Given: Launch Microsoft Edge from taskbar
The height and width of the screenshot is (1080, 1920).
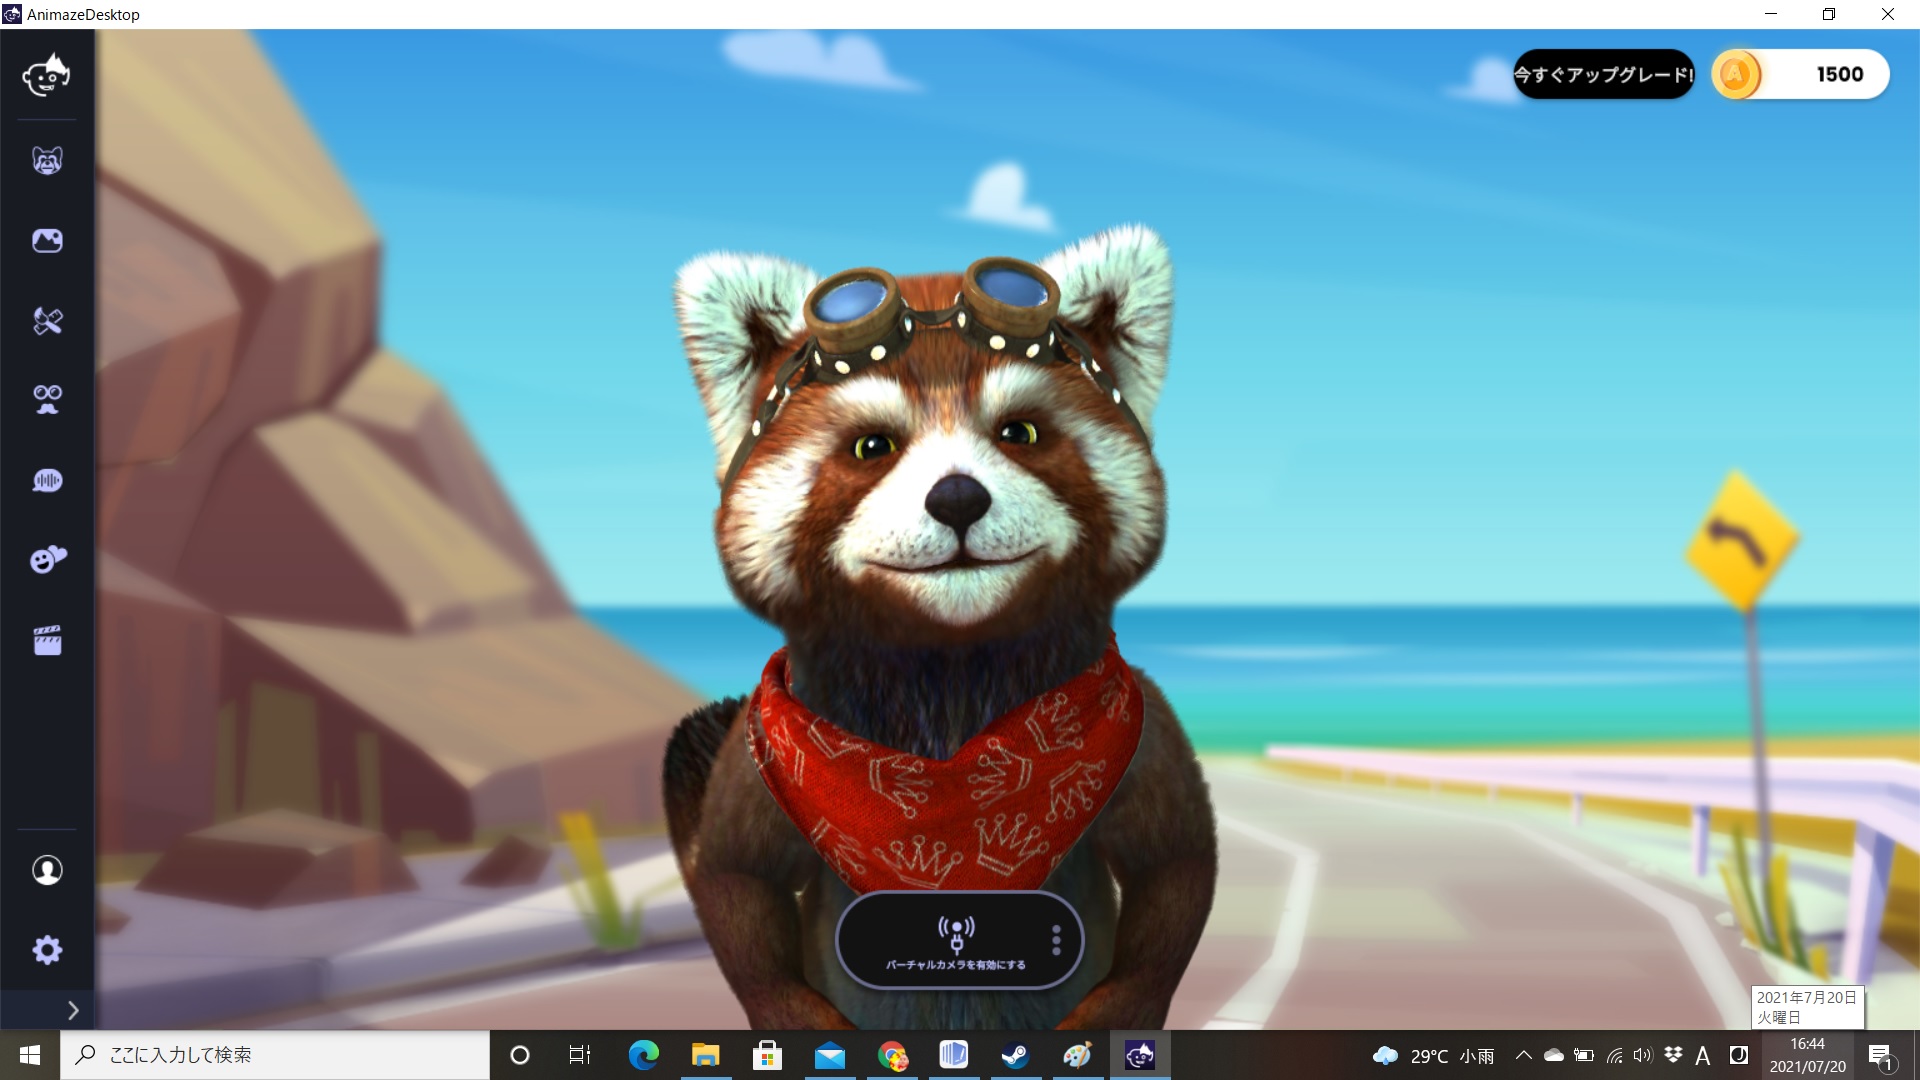Looking at the screenshot, I should tap(643, 1055).
